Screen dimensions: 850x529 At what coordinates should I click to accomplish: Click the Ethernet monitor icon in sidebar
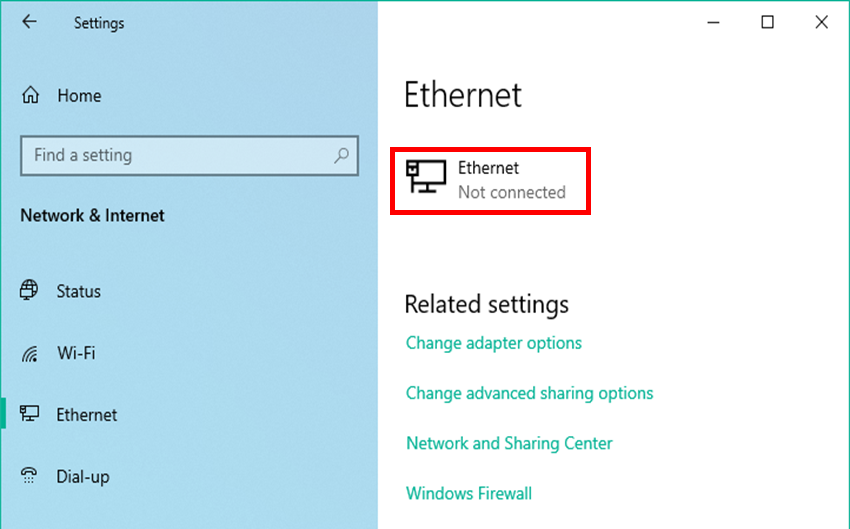point(29,414)
